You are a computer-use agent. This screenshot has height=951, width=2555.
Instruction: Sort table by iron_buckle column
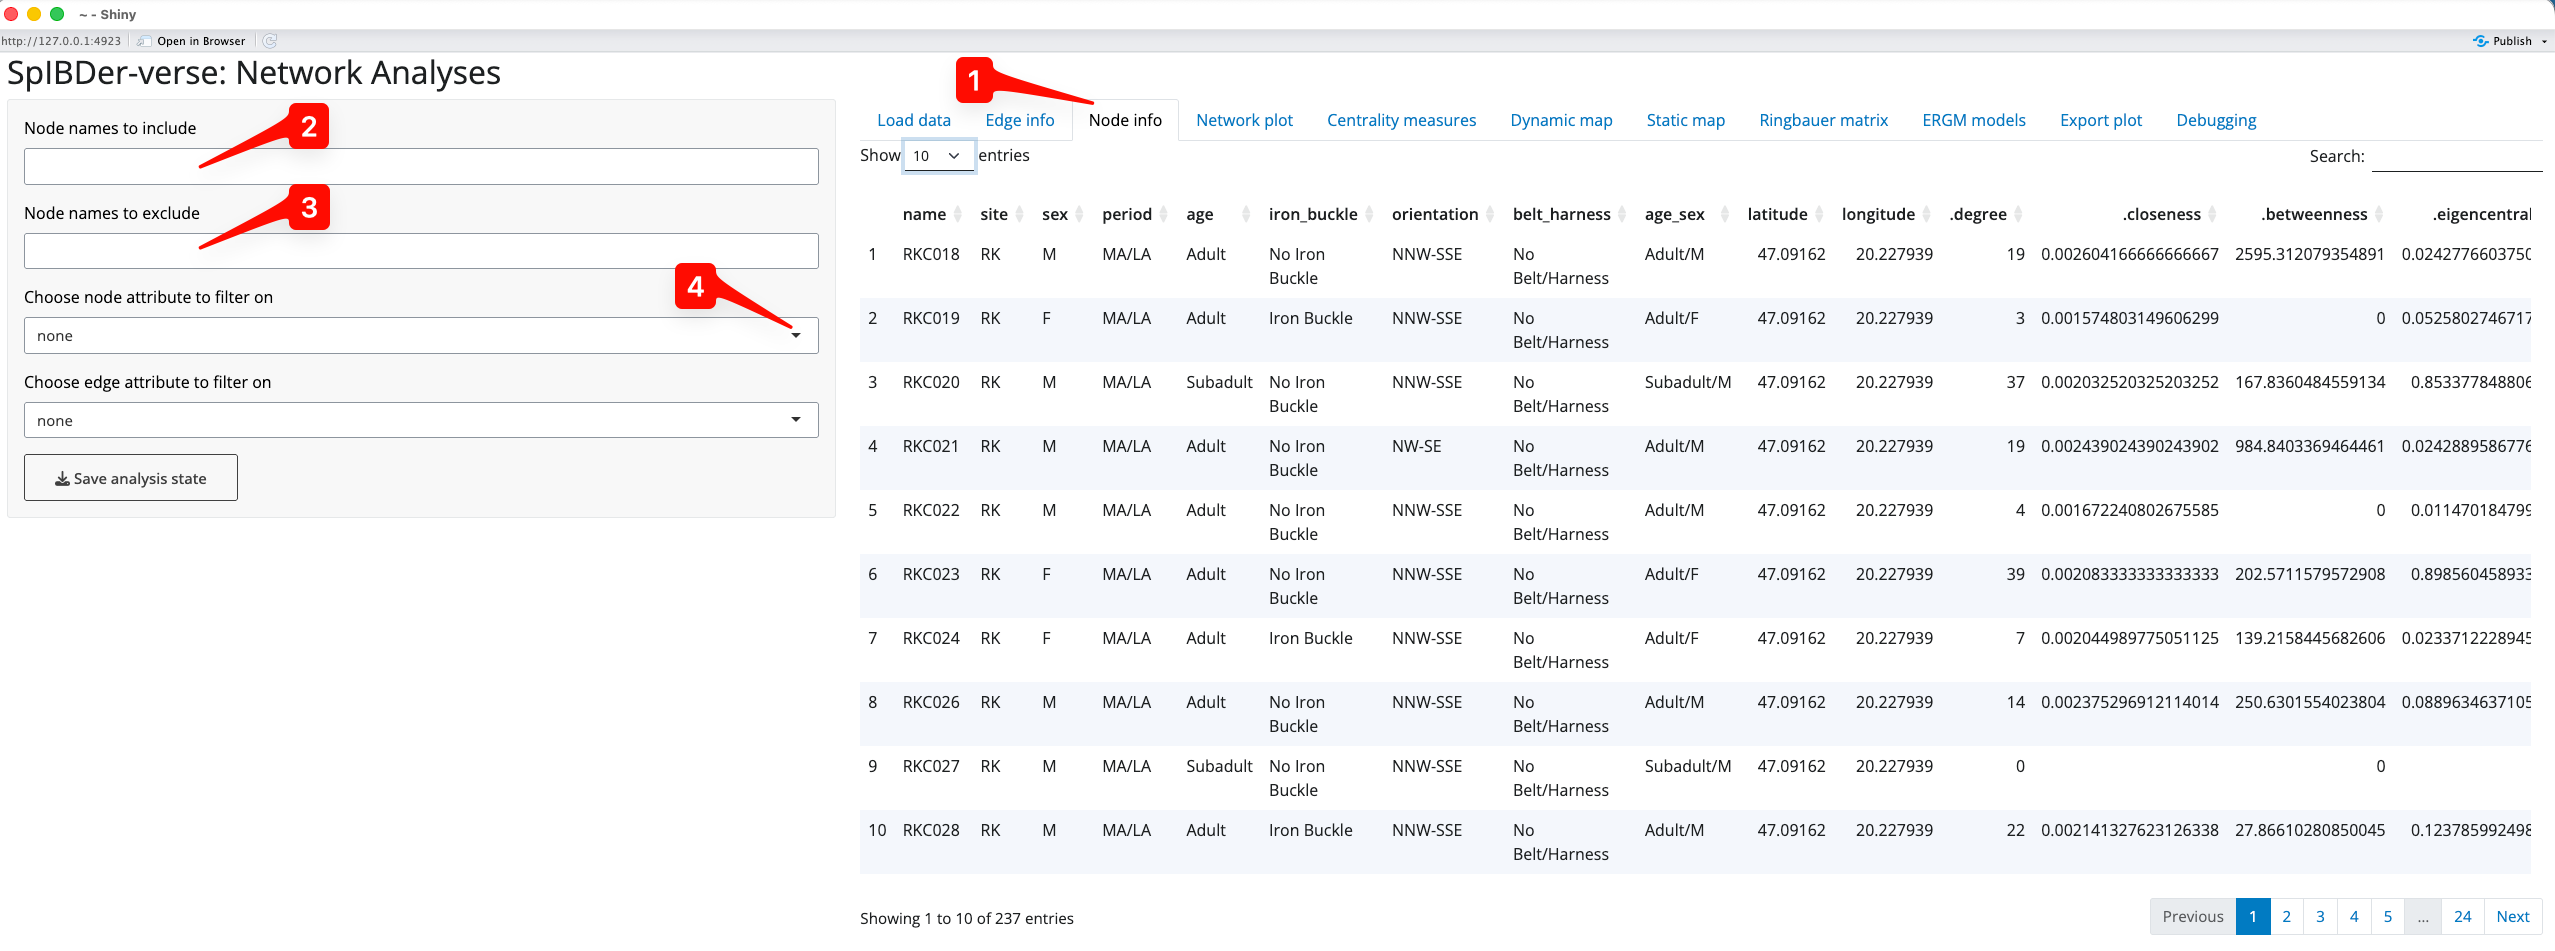coord(1321,214)
